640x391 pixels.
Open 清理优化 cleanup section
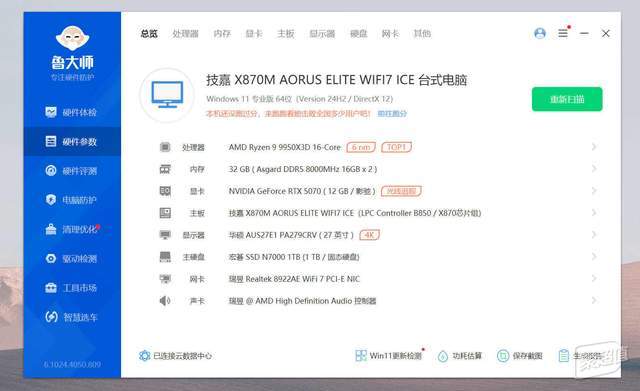point(72,229)
